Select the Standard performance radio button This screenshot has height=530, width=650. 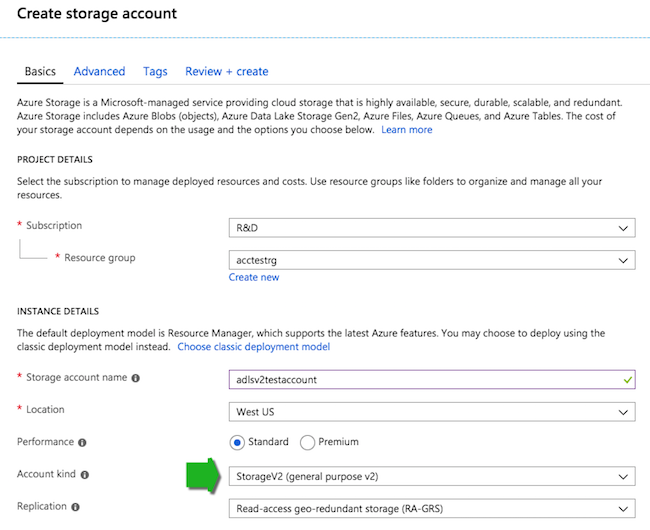coord(238,442)
